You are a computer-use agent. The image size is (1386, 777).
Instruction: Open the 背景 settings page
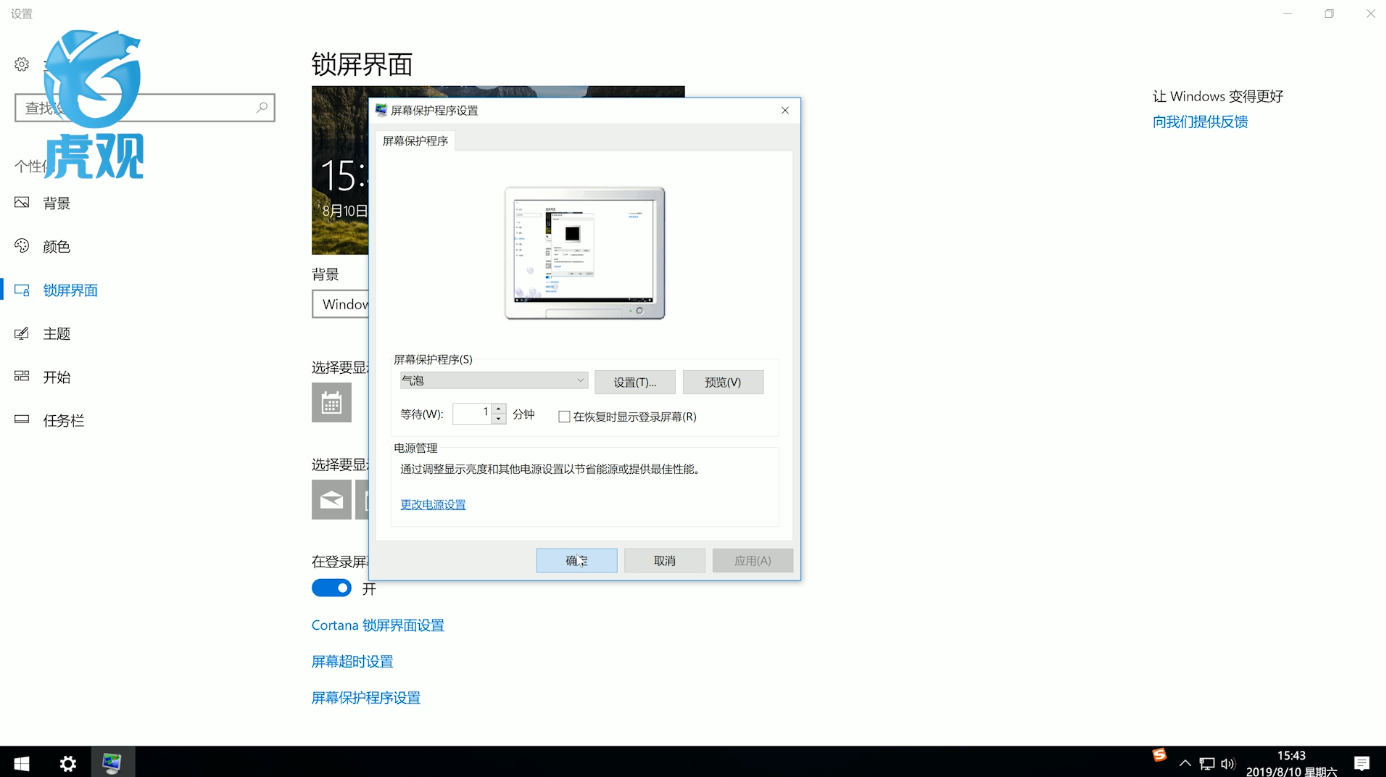click(56, 203)
